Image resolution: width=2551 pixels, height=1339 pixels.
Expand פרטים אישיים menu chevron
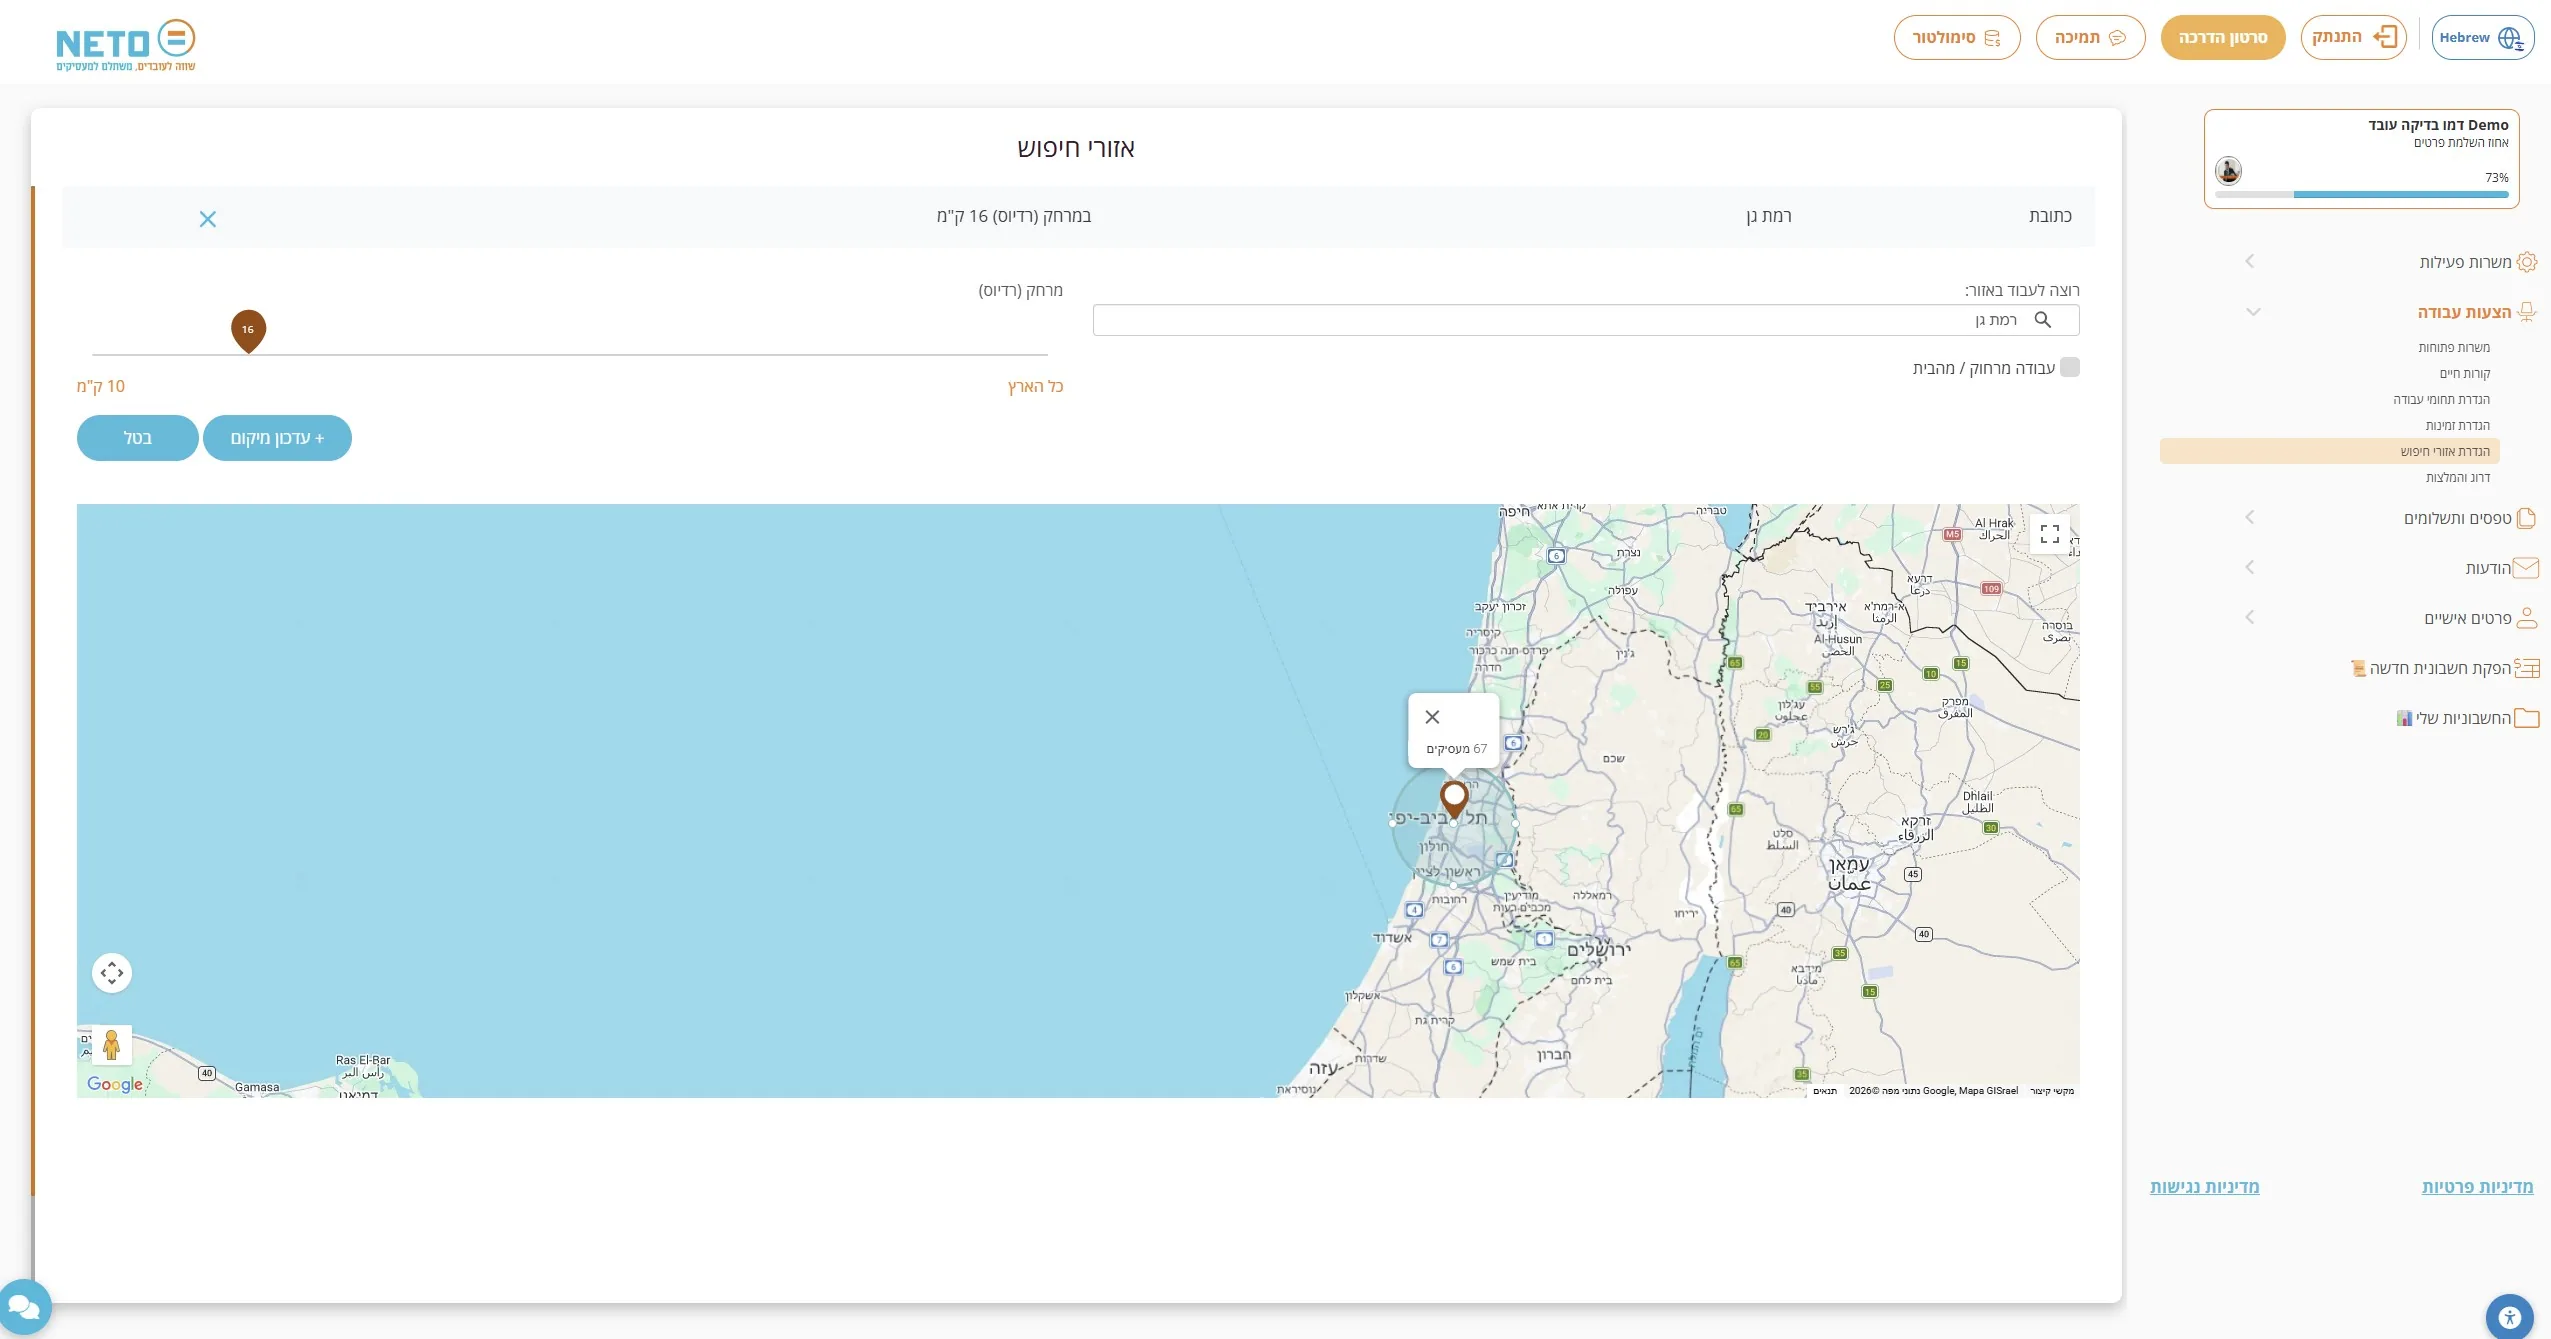2249,617
